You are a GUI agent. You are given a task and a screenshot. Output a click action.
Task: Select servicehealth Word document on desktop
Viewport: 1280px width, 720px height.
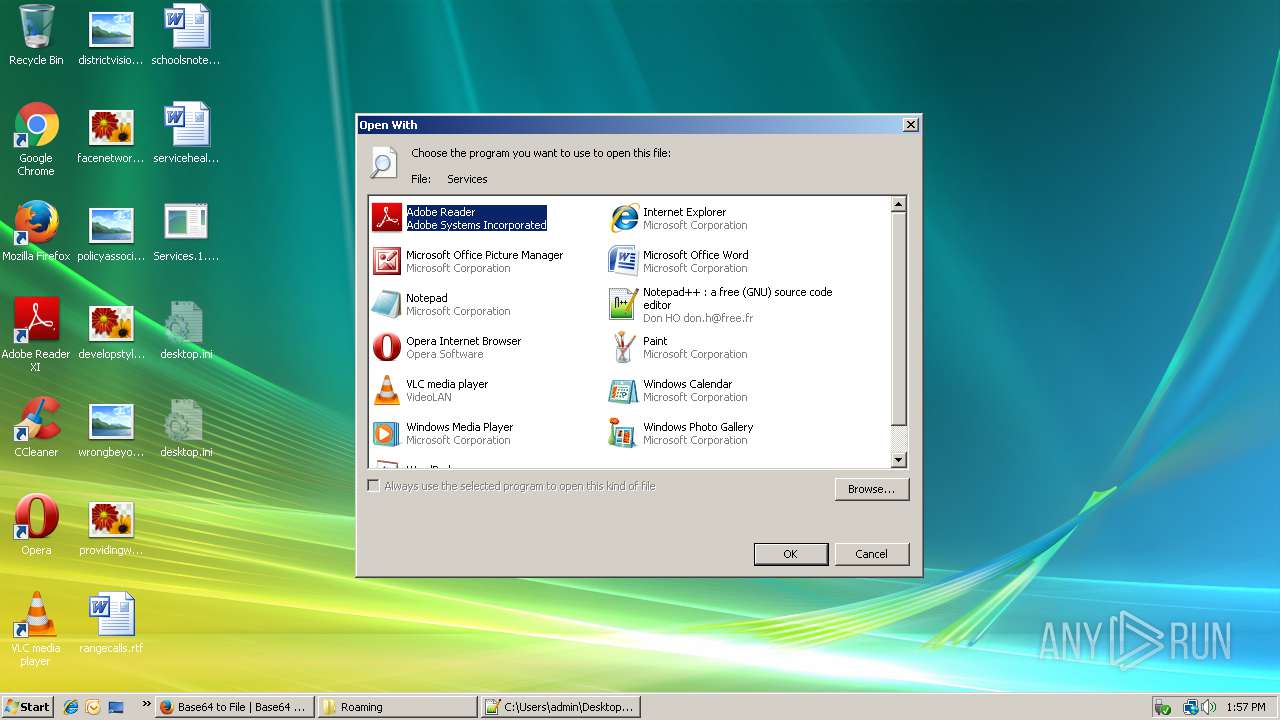click(x=186, y=133)
